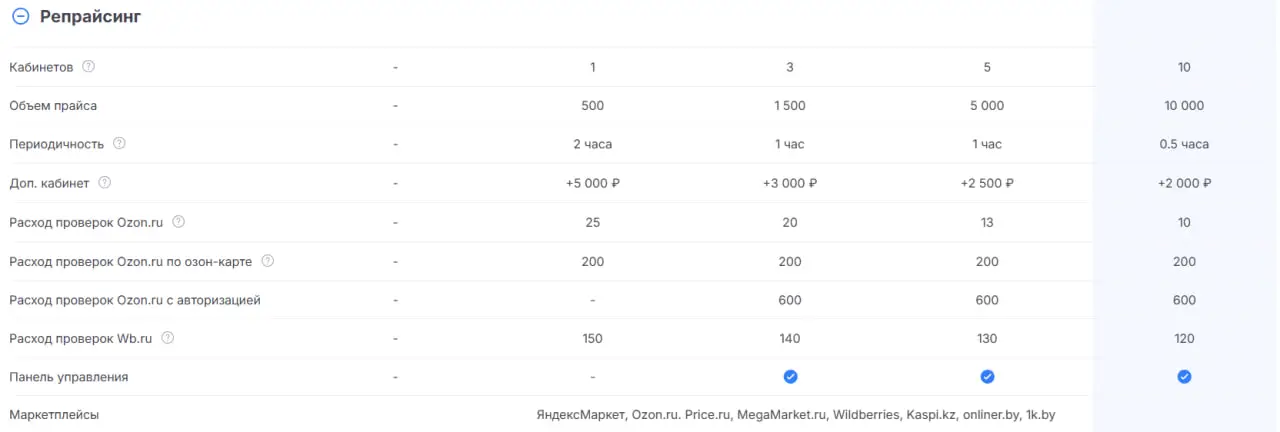
Task: Click help icon next to Кабинетов
Action: pos(89,67)
